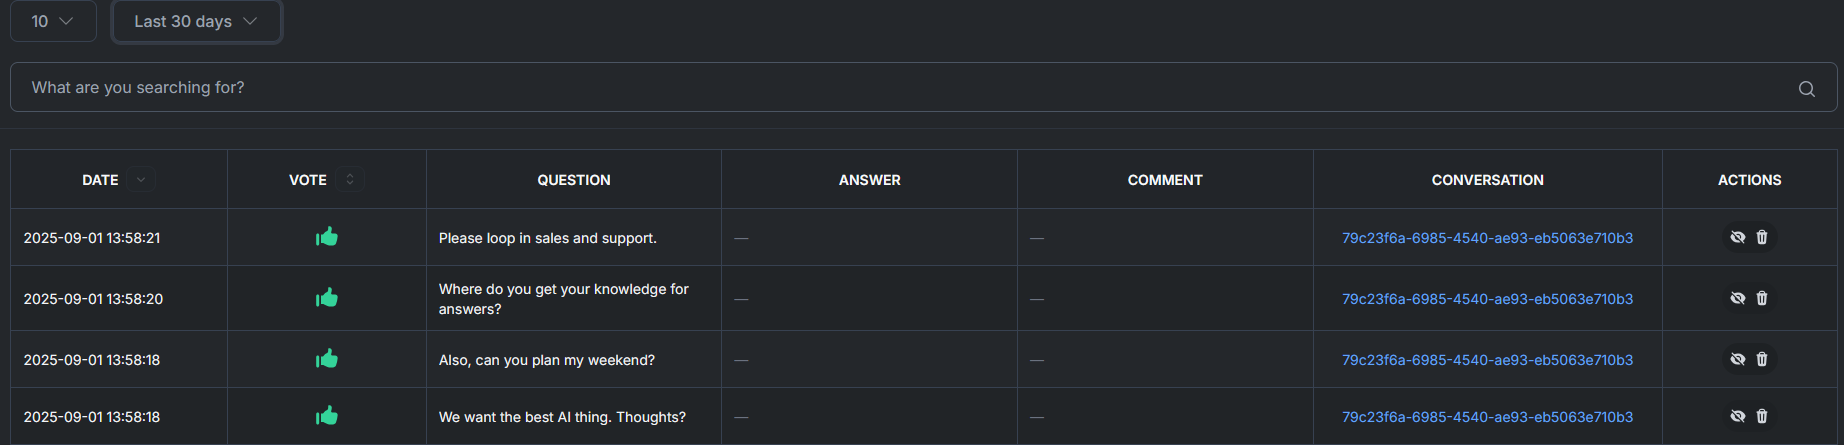Click thumbs-up icon in 'best AI thing' row
The width and height of the screenshot is (1844, 445).
point(327,416)
